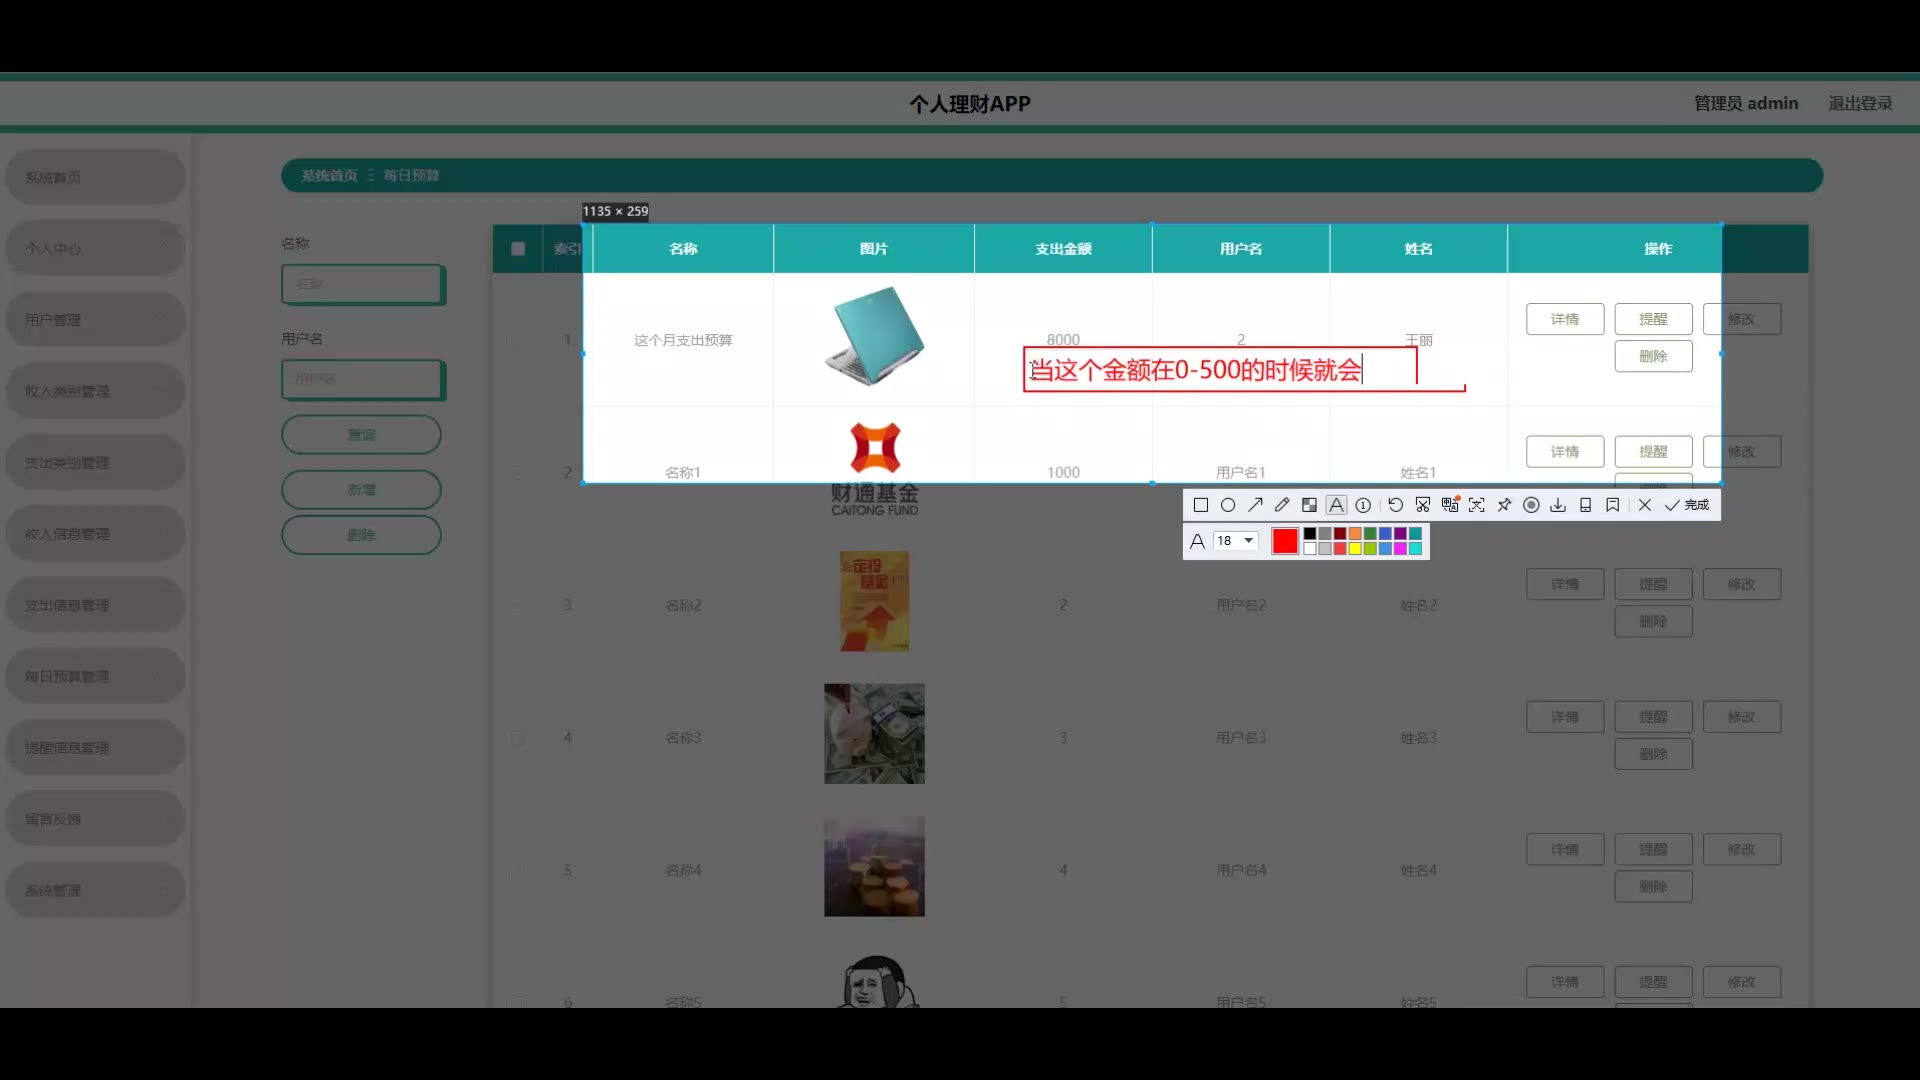
Task: Click the font A icon beside size box
Action: click(x=1197, y=541)
